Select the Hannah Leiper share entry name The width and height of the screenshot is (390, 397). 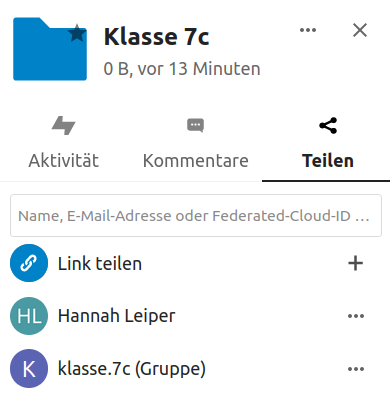coord(117,316)
